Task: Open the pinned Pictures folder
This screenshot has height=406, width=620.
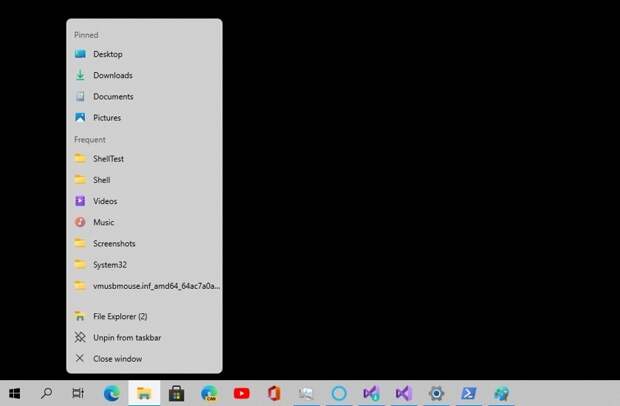Action: (144, 117)
